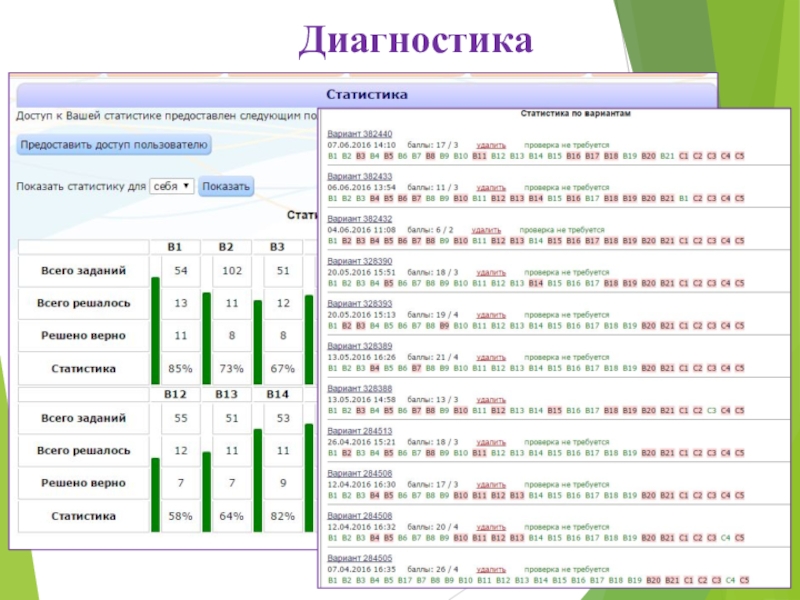Select the date '26.04.2016 15:21'
The image size is (800, 600).
(361, 442)
